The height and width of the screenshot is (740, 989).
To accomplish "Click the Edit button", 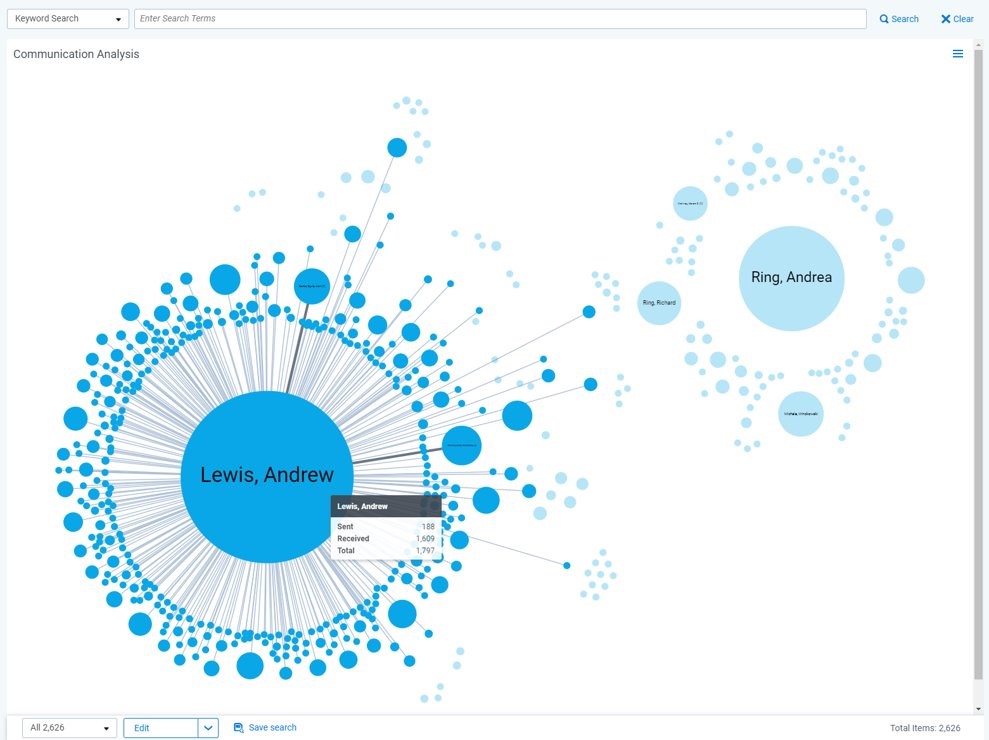I will [160, 728].
